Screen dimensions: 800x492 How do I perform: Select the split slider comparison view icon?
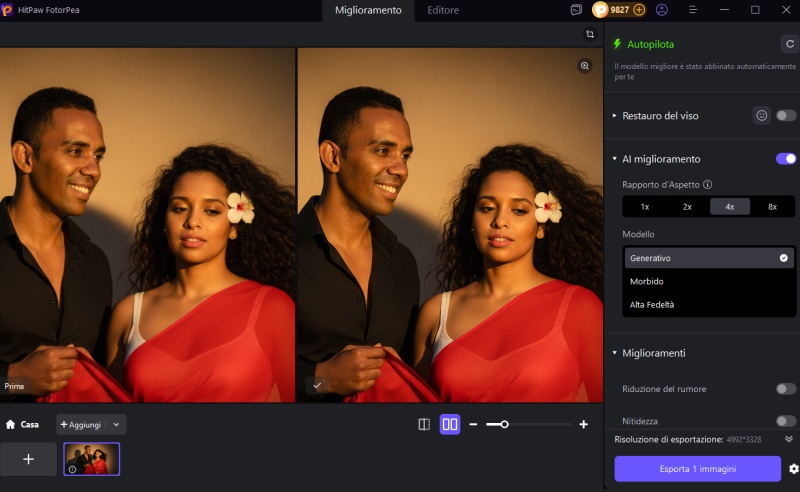point(424,424)
